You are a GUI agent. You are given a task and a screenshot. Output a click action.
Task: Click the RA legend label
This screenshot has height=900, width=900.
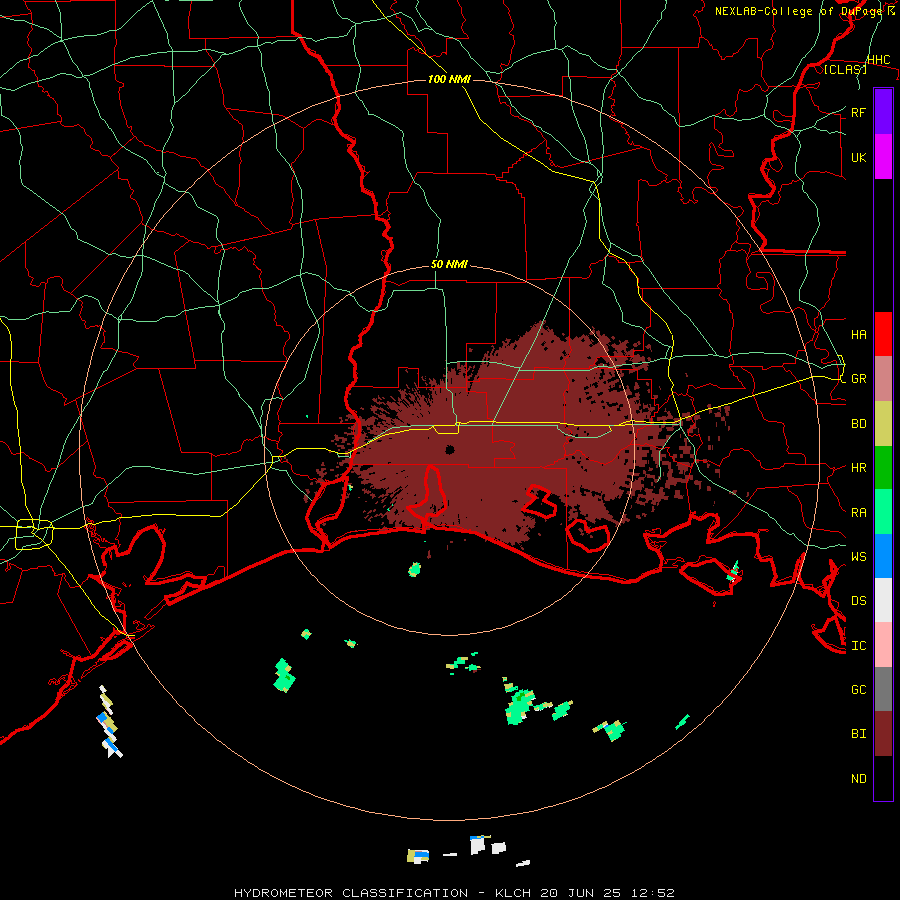pos(858,512)
